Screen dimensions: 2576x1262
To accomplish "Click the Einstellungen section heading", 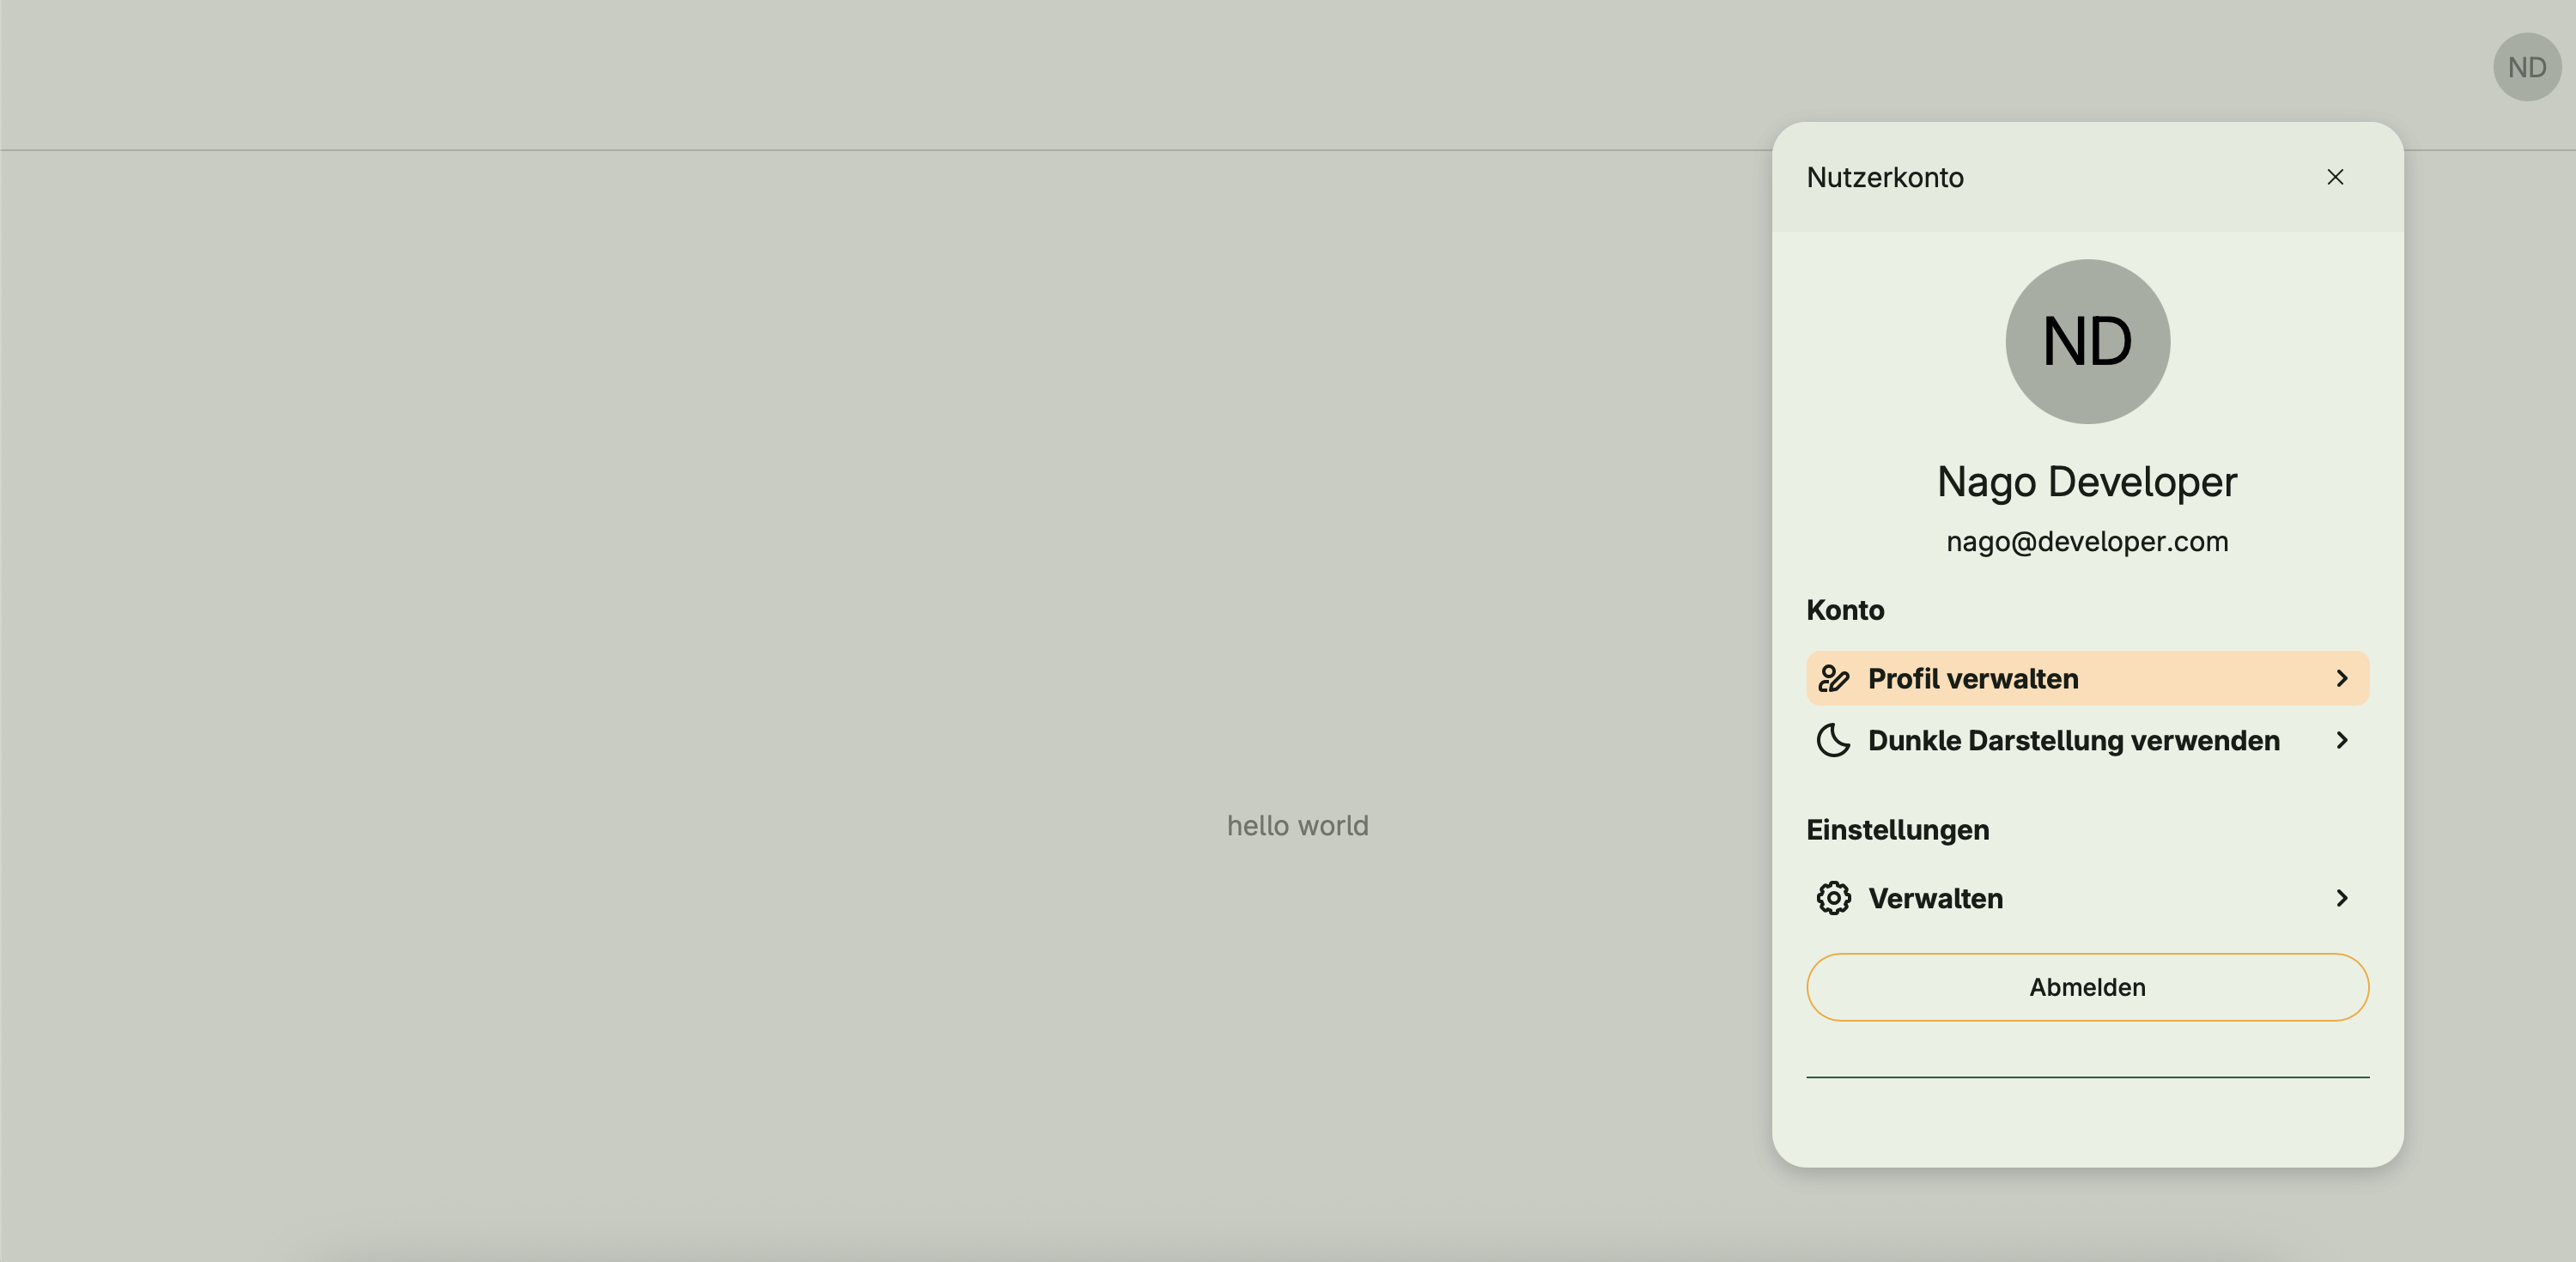I will click(x=1897, y=830).
